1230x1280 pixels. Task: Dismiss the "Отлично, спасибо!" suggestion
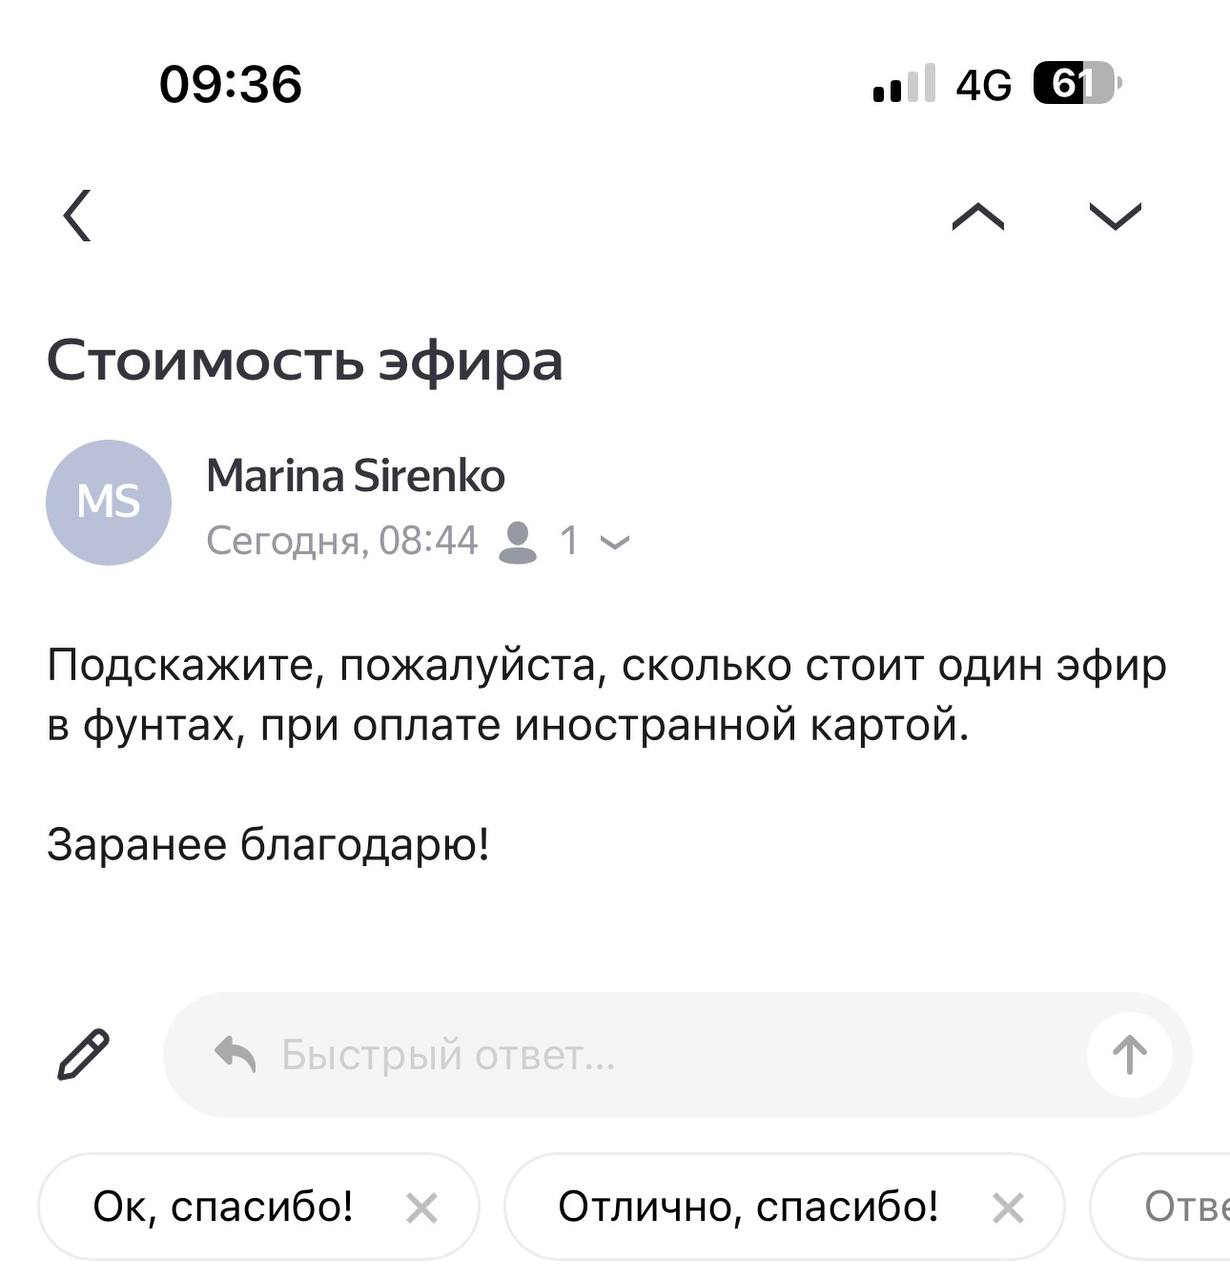(1008, 1208)
